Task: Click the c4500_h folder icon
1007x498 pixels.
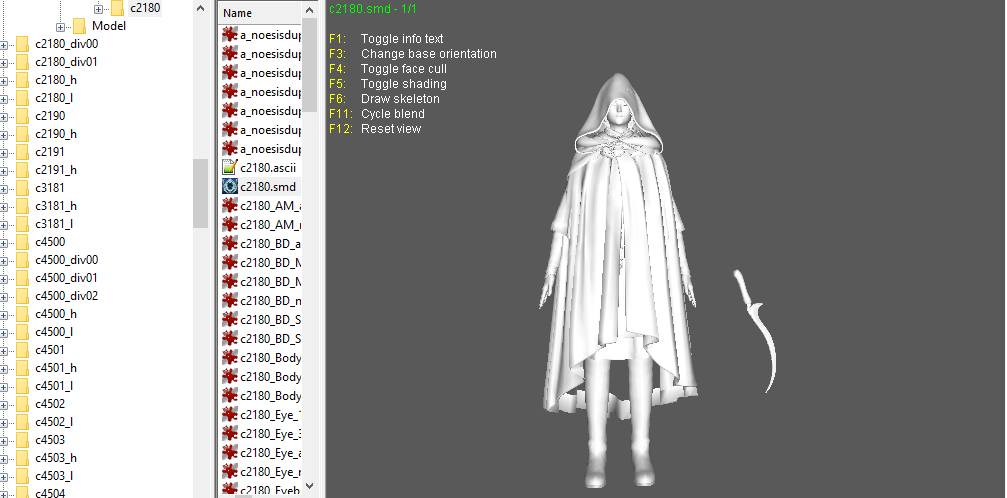Action: point(22,314)
